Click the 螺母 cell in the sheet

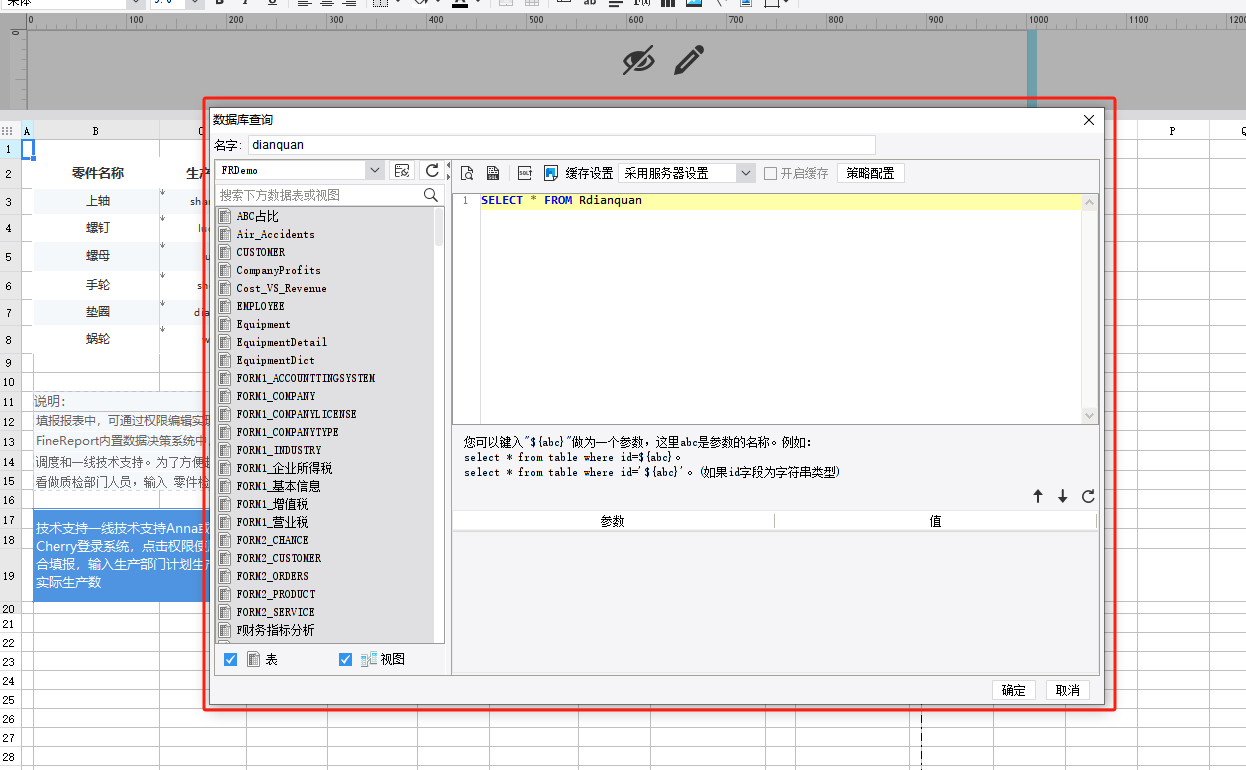point(97,256)
